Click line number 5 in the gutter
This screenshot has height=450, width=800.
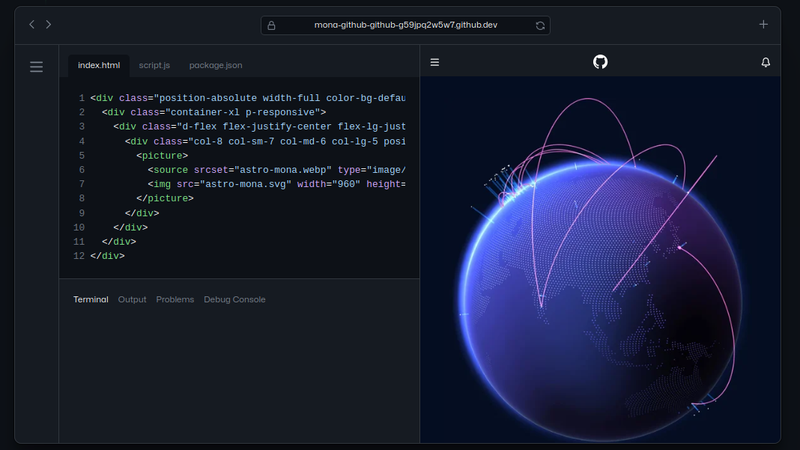[x=82, y=156]
